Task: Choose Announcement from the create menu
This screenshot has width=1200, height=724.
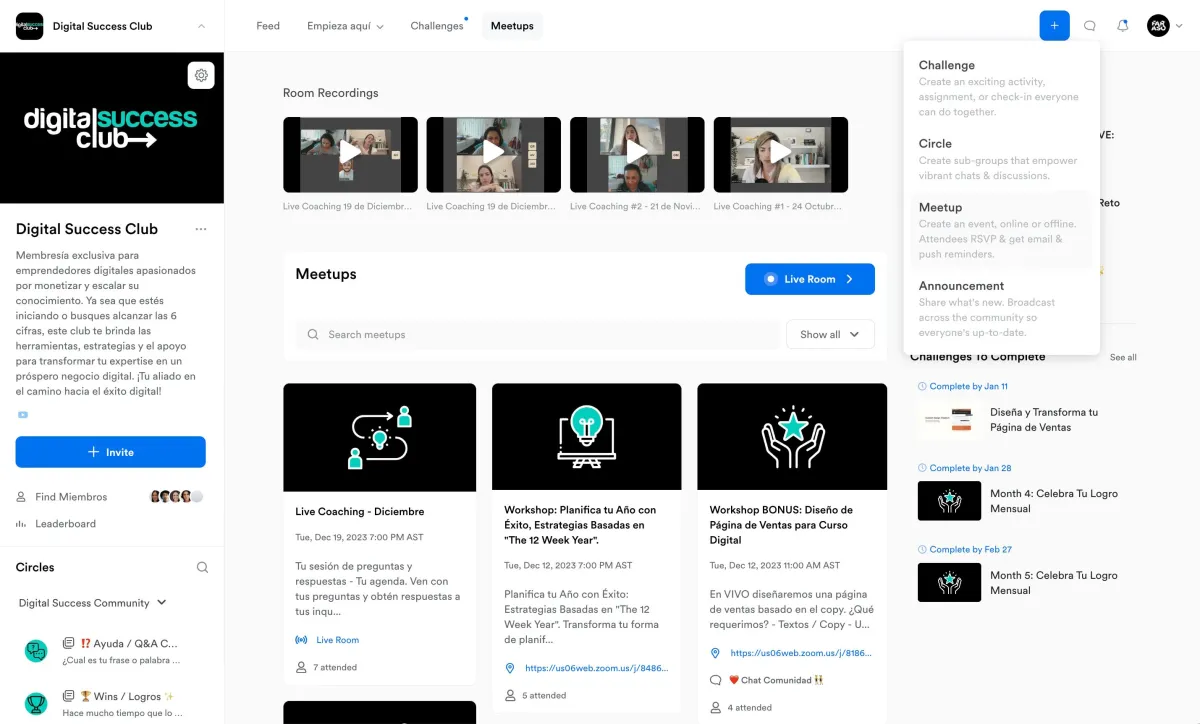Action: tap(1001, 309)
